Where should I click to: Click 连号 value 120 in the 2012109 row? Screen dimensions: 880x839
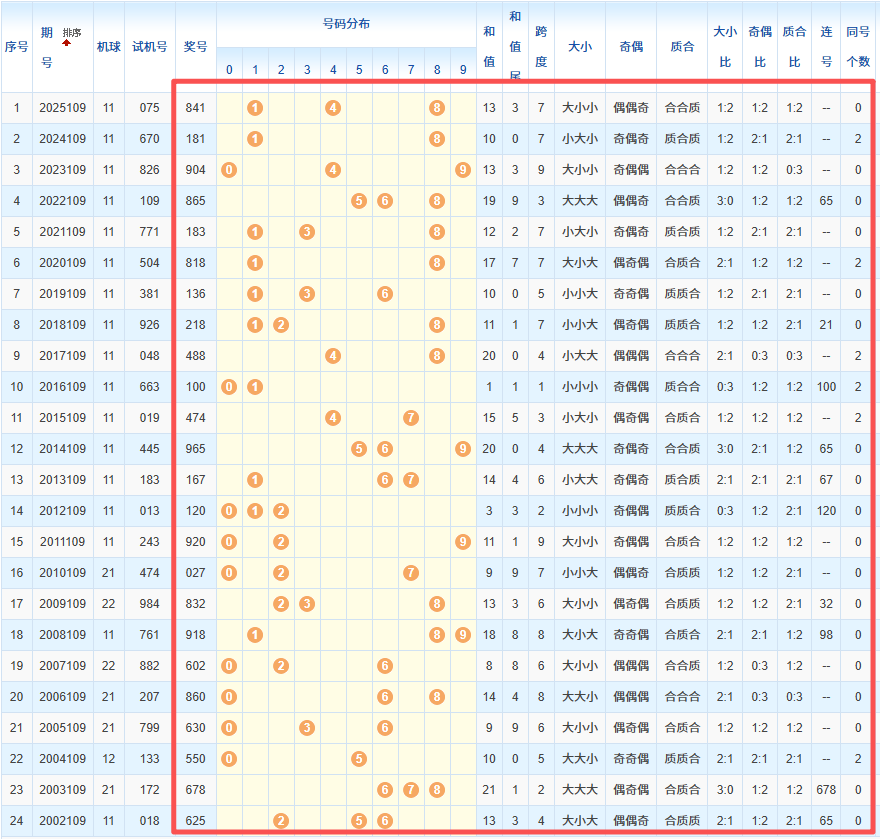pyautogui.click(x=826, y=510)
